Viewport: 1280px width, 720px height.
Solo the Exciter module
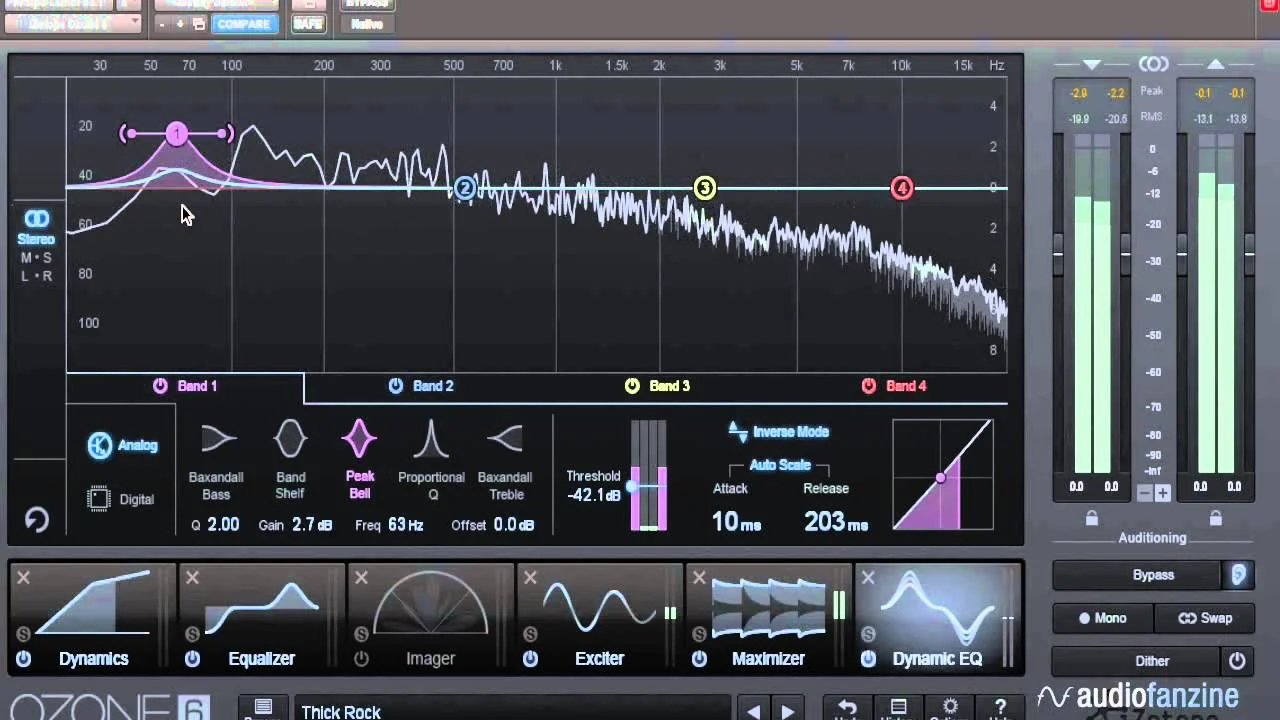pyautogui.click(x=530, y=634)
